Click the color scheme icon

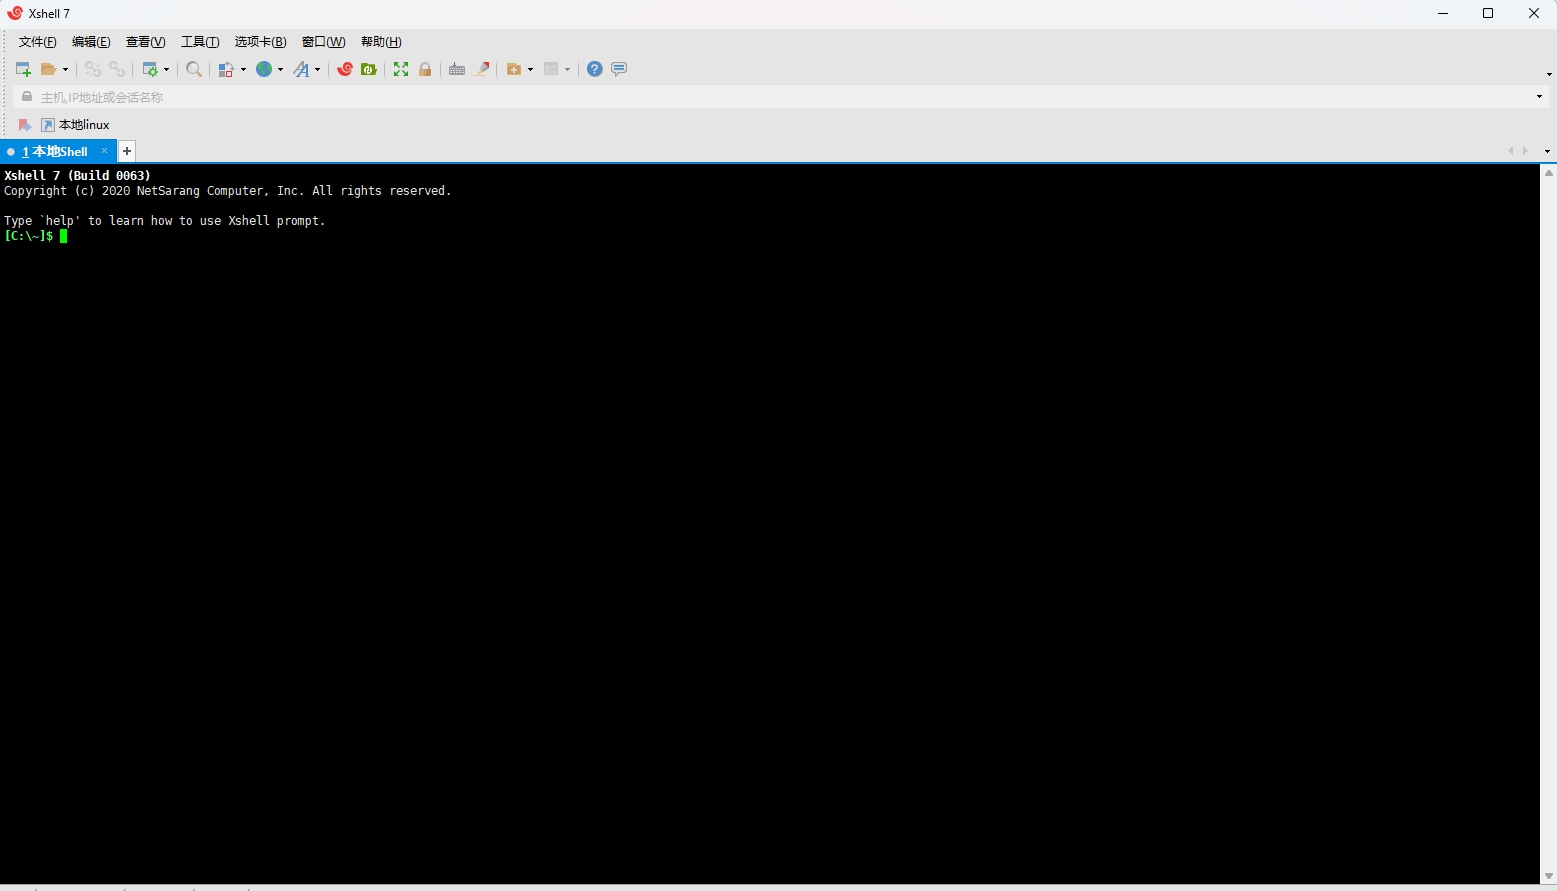226,69
